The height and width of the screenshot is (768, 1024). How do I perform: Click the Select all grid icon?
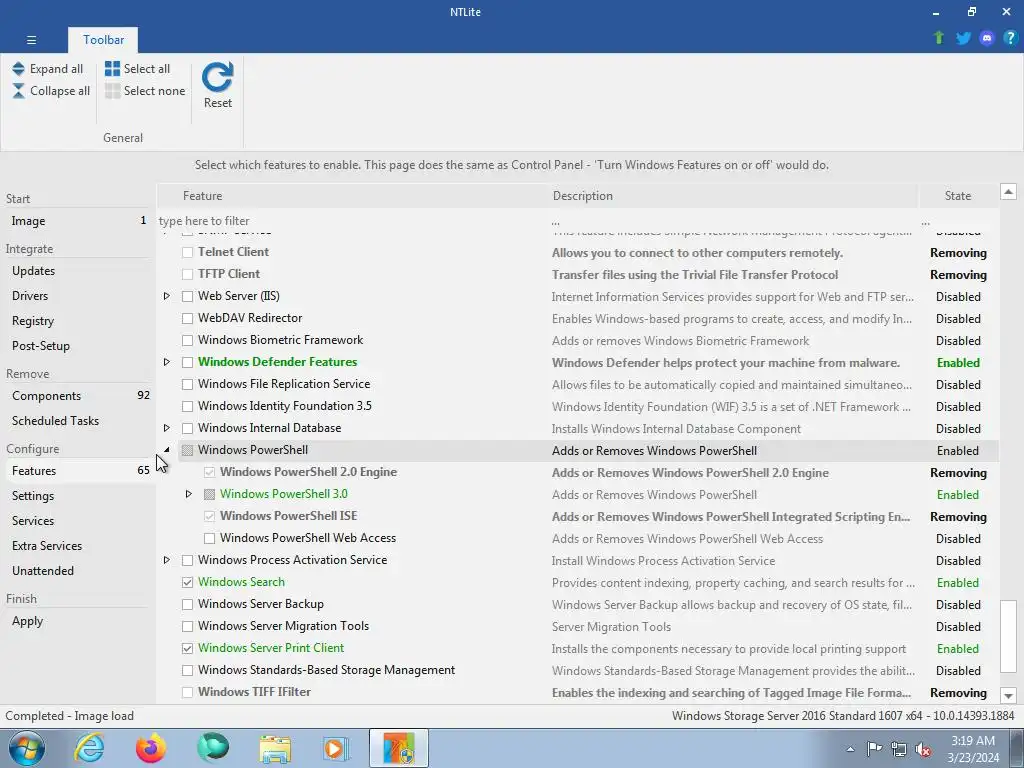click(112, 69)
